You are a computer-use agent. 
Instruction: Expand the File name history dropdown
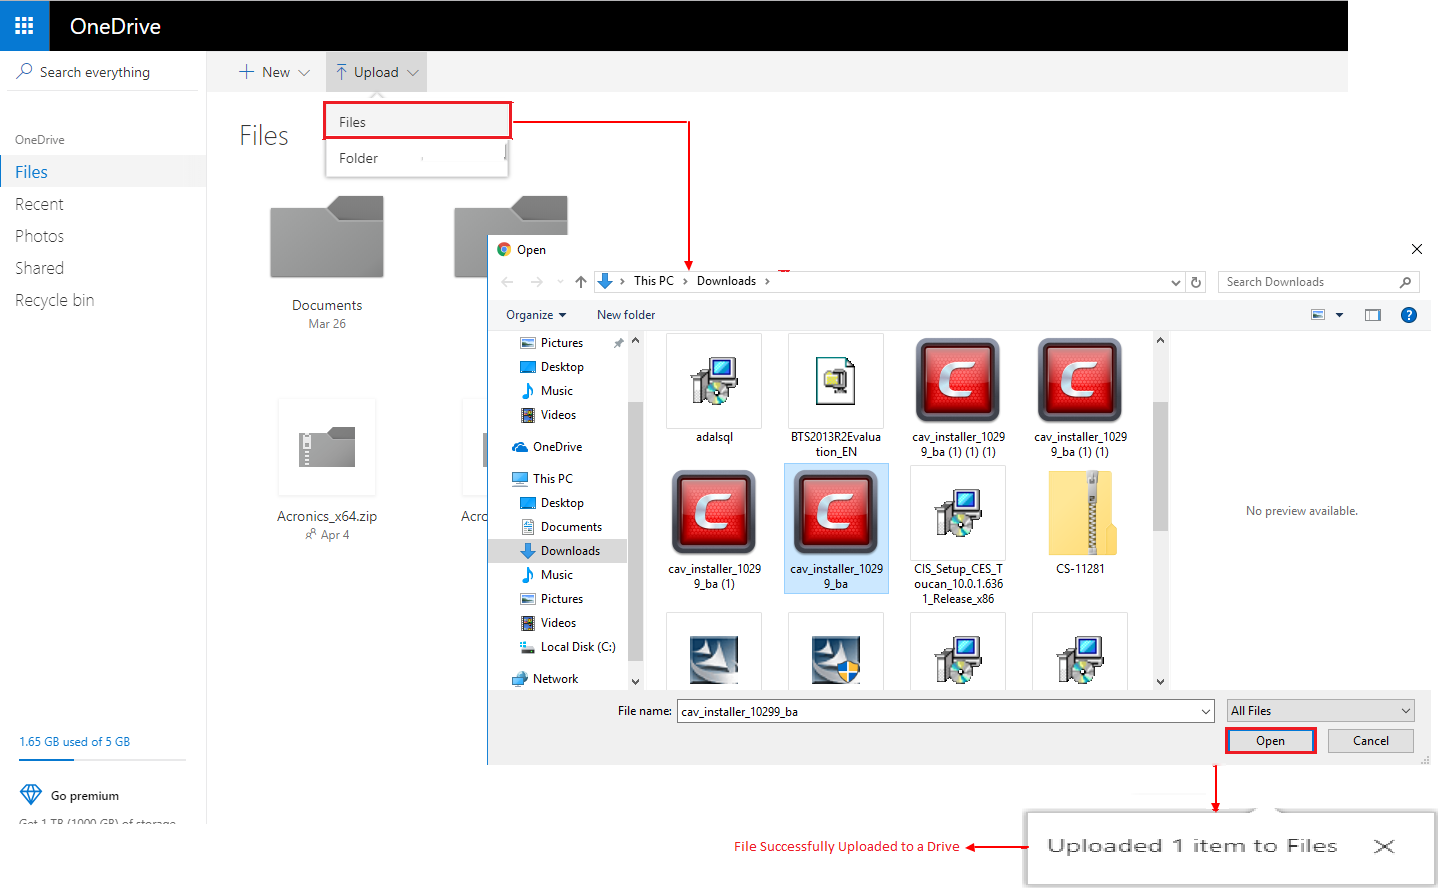[1205, 711]
